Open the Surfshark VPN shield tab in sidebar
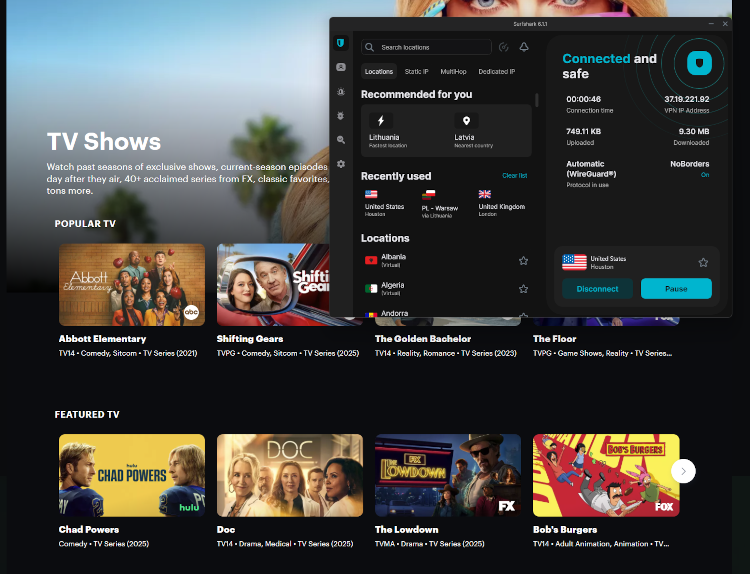Viewport: 750px width, 574px height. 341,43
